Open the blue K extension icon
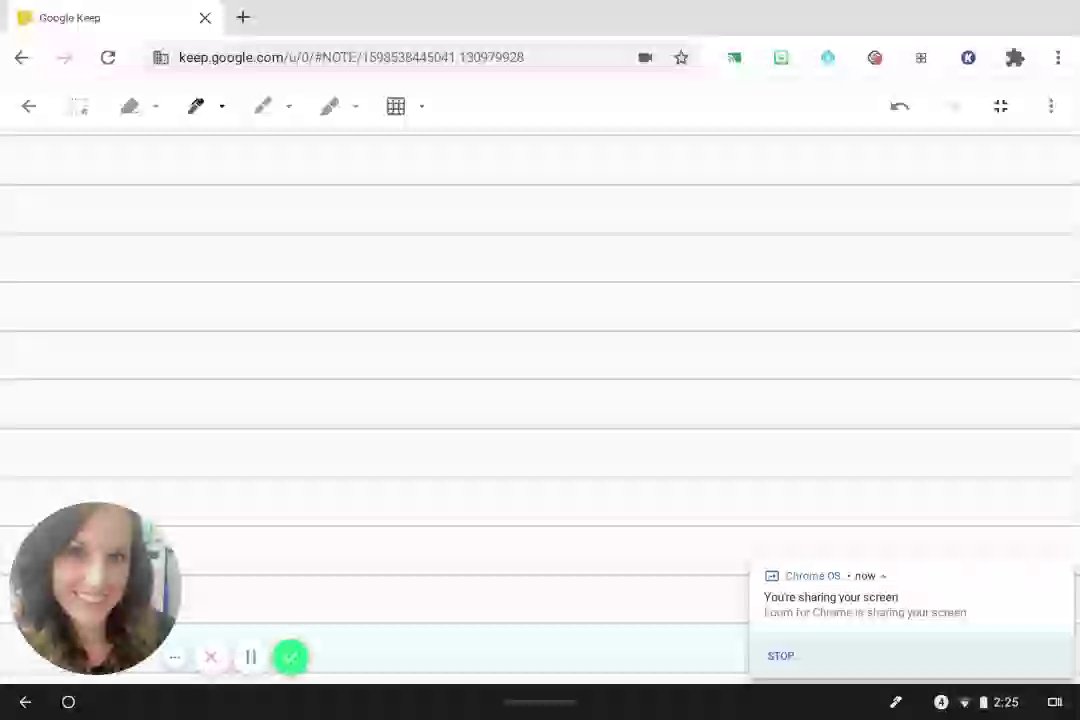The height and width of the screenshot is (720, 1080). click(x=968, y=58)
